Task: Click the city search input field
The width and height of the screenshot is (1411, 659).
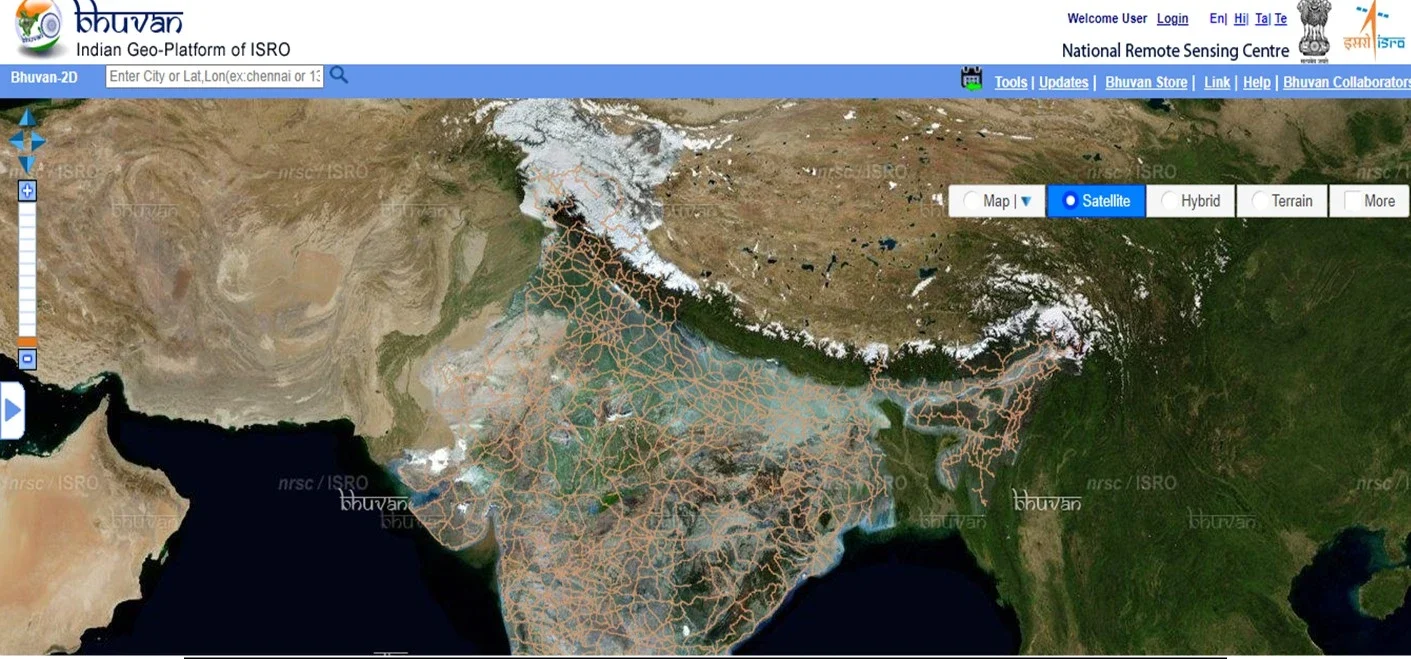Action: tap(215, 76)
